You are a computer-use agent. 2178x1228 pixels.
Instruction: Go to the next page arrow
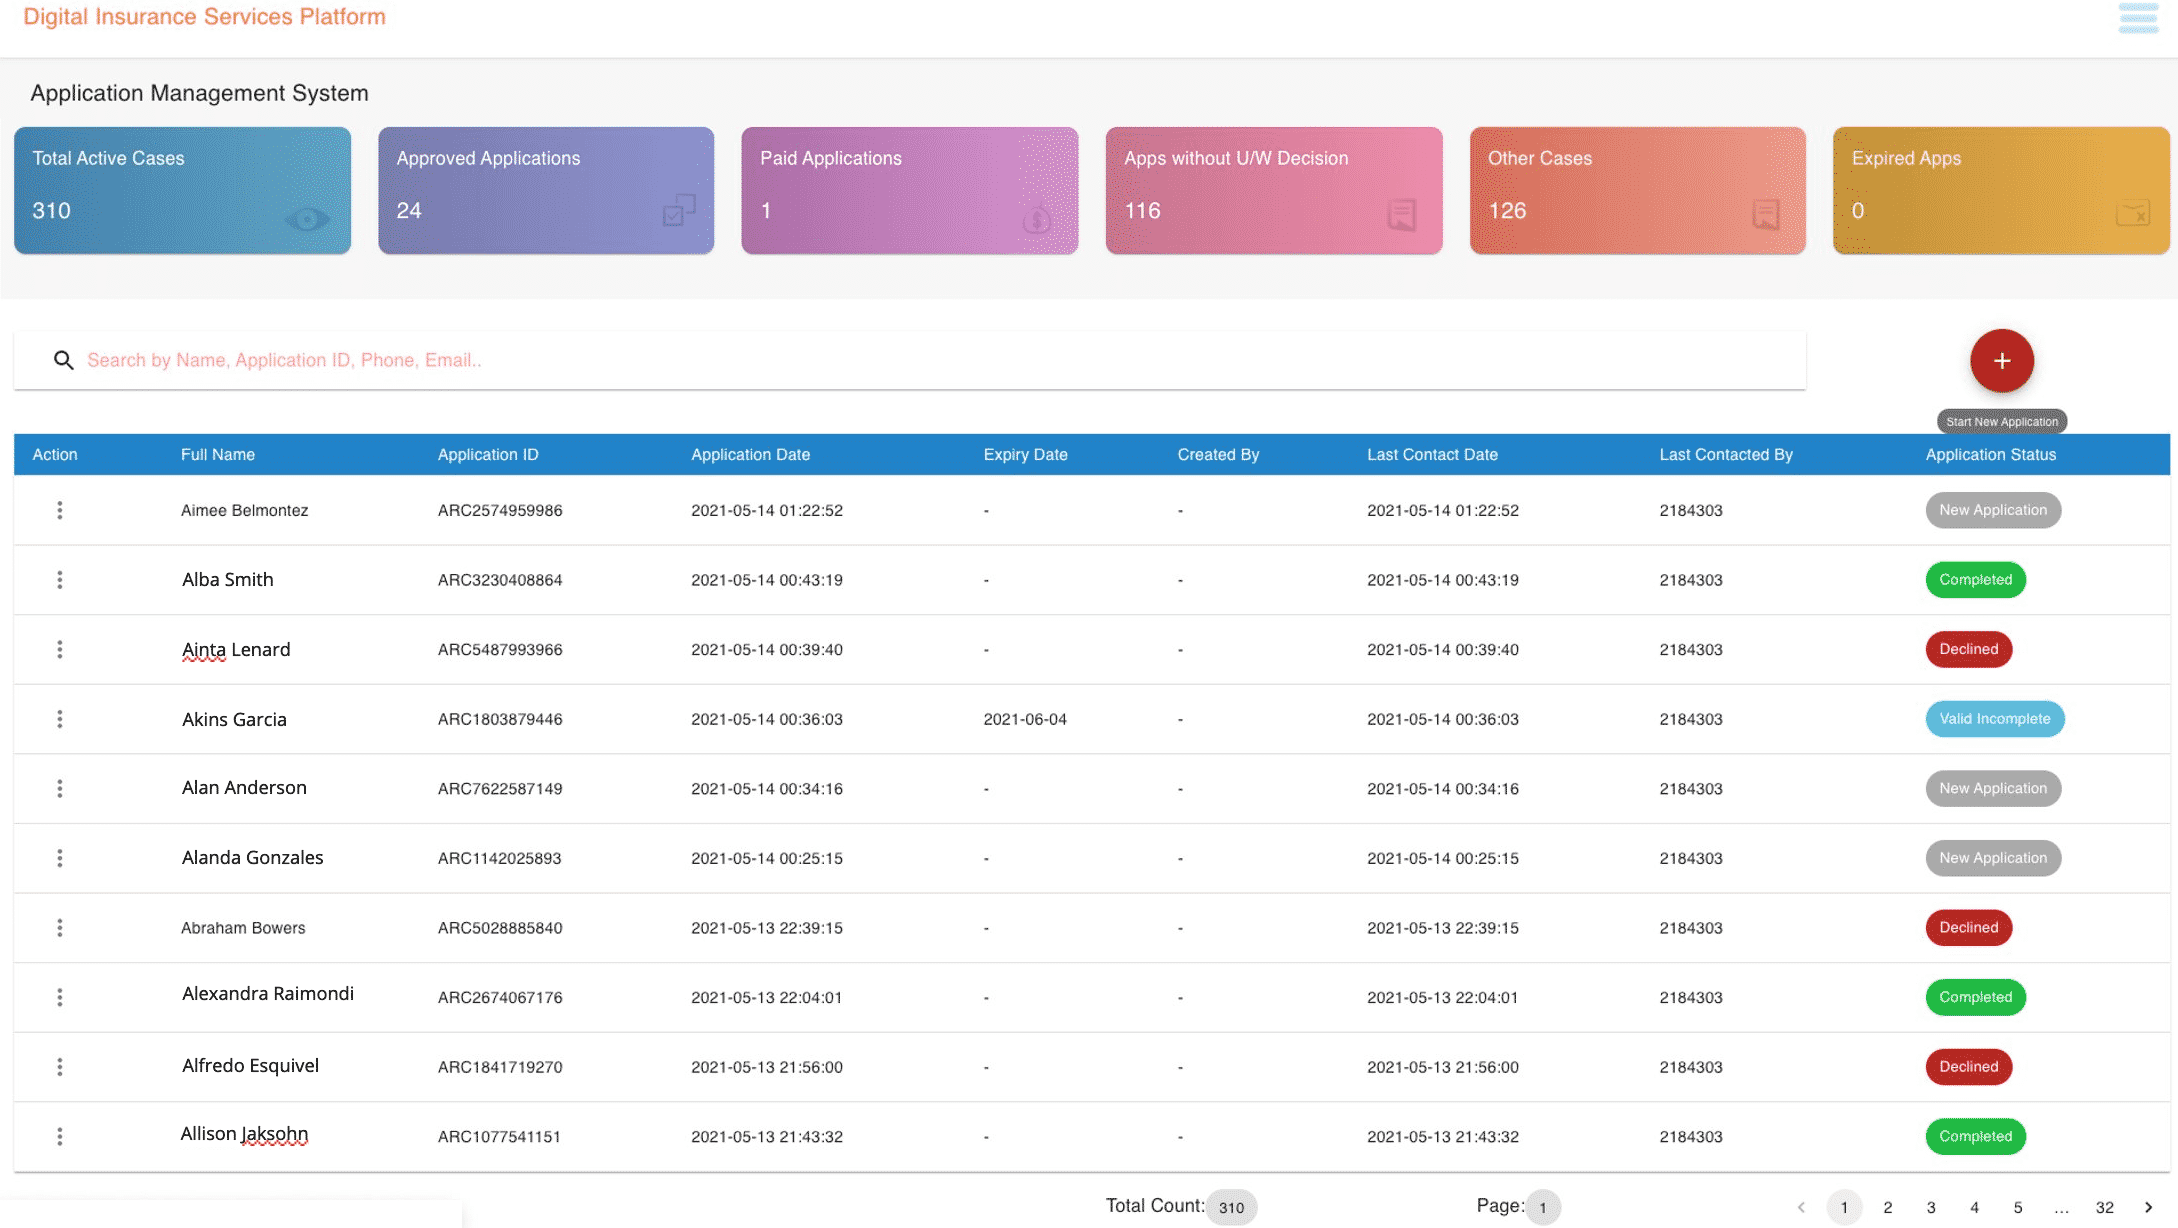pyautogui.click(x=2148, y=1207)
